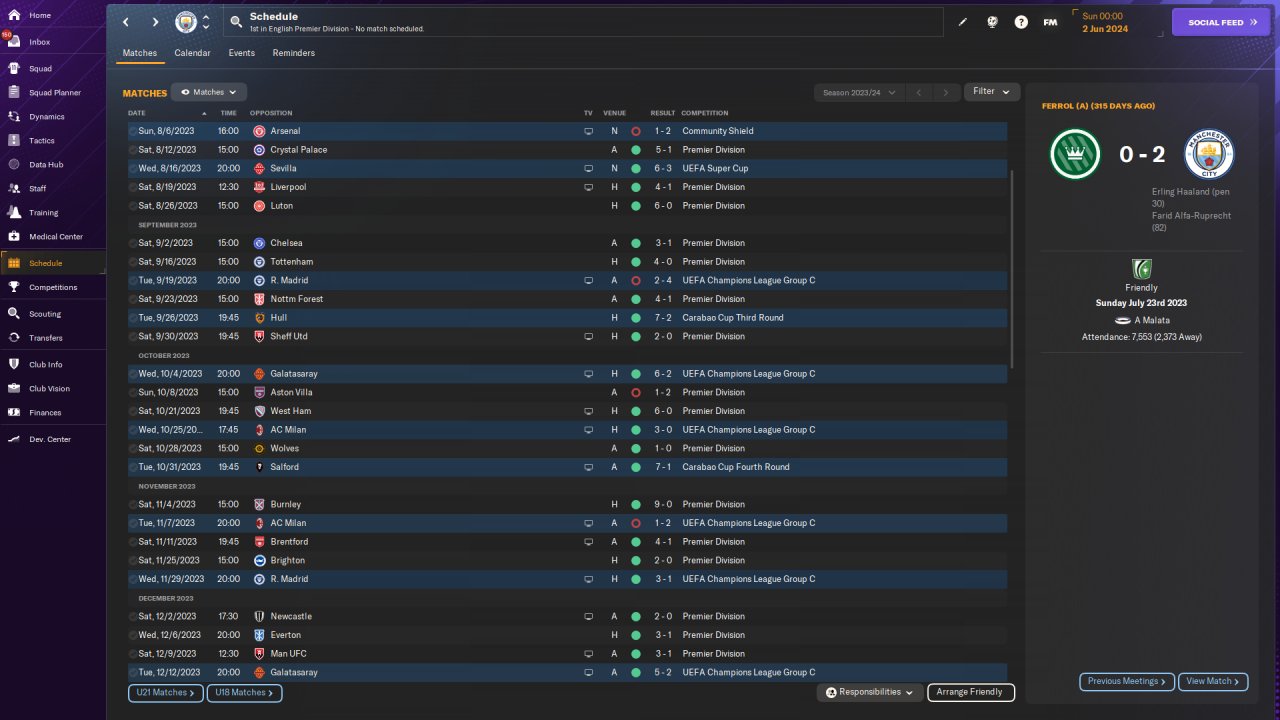
Task: Open the Matches view dropdown
Action: coord(209,92)
